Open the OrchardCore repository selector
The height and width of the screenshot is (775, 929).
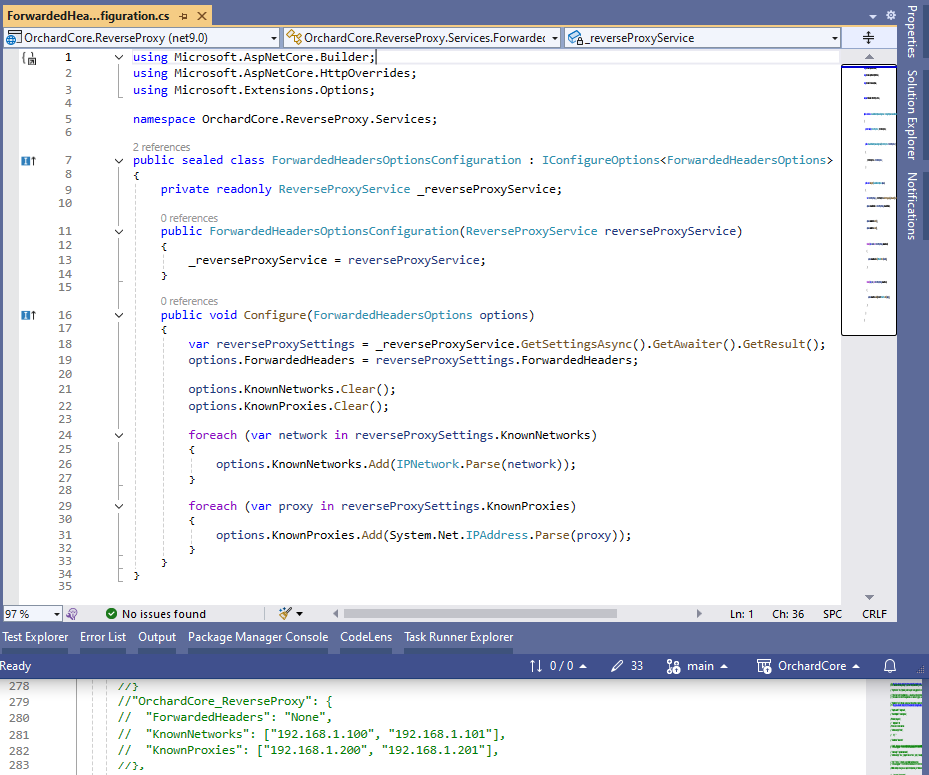[x=818, y=666]
